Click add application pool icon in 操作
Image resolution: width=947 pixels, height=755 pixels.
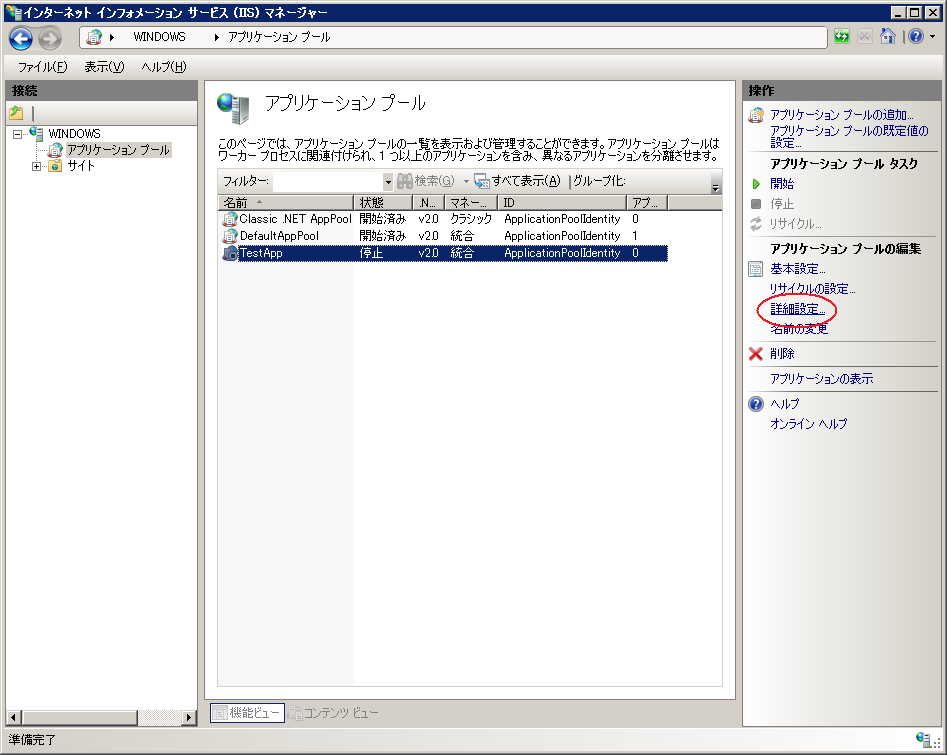pyautogui.click(x=756, y=115)
